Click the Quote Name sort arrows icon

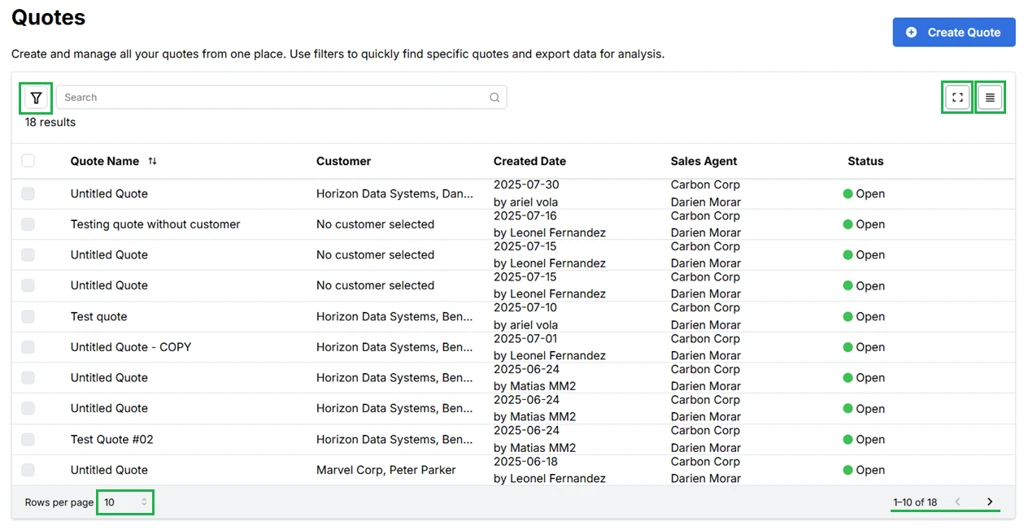152,161
